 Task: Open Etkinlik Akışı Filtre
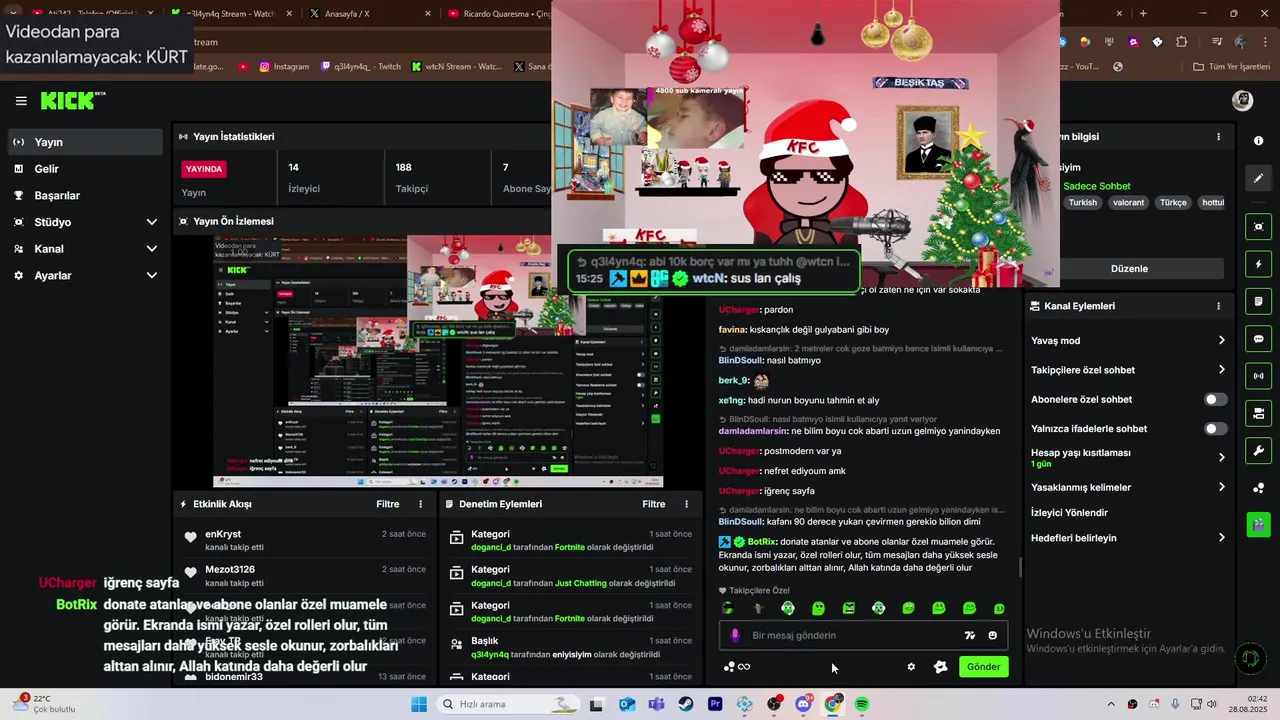tap(388, 504)
